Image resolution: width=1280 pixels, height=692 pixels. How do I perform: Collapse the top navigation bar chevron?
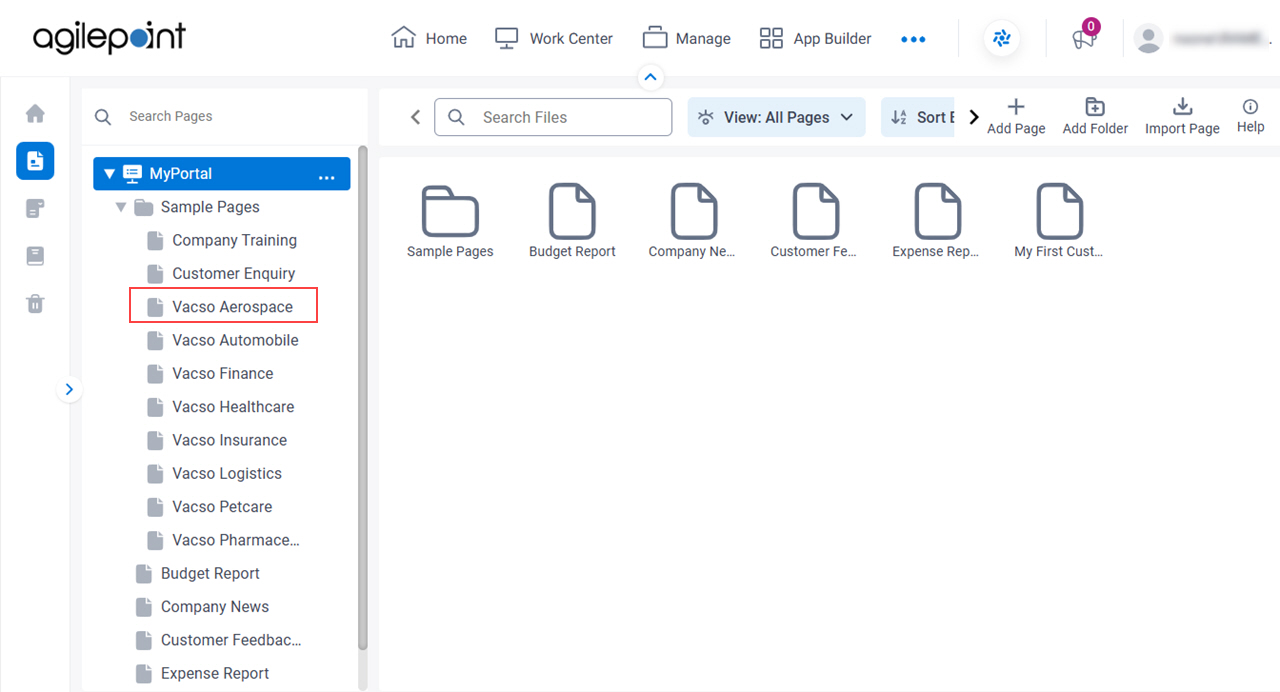tap(650, 77)
